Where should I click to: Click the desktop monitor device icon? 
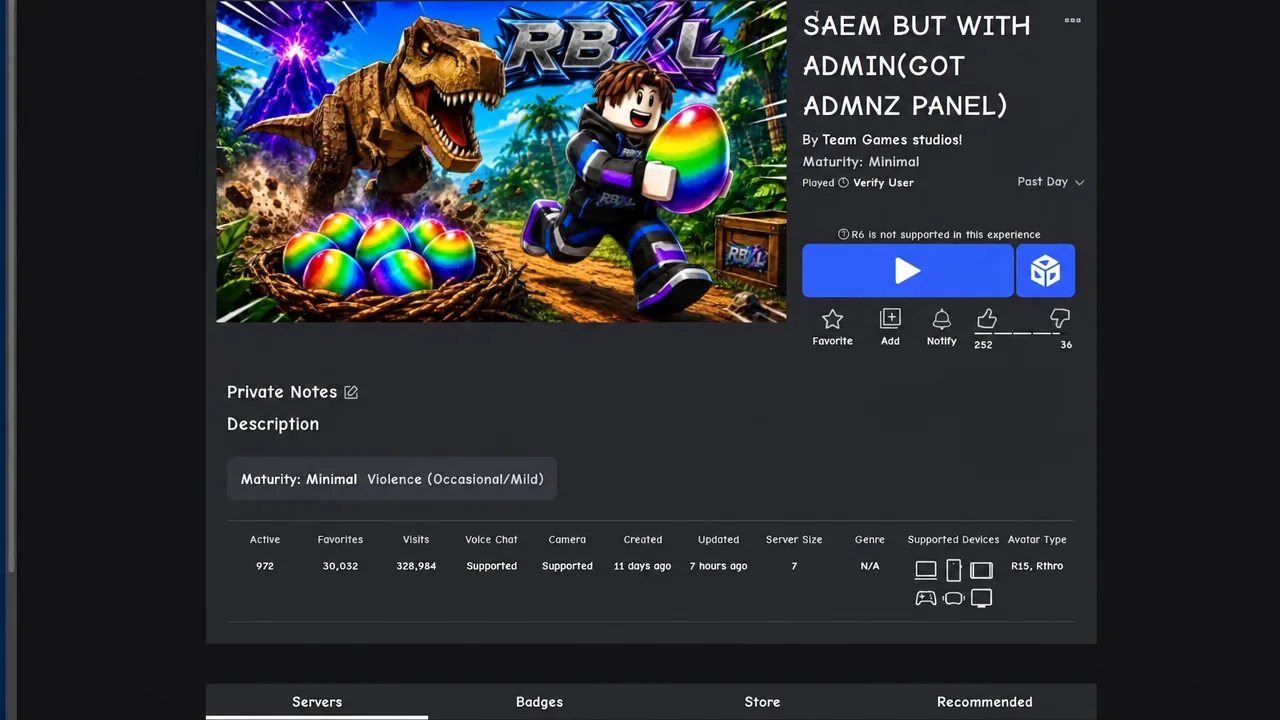tap(981, 598)
